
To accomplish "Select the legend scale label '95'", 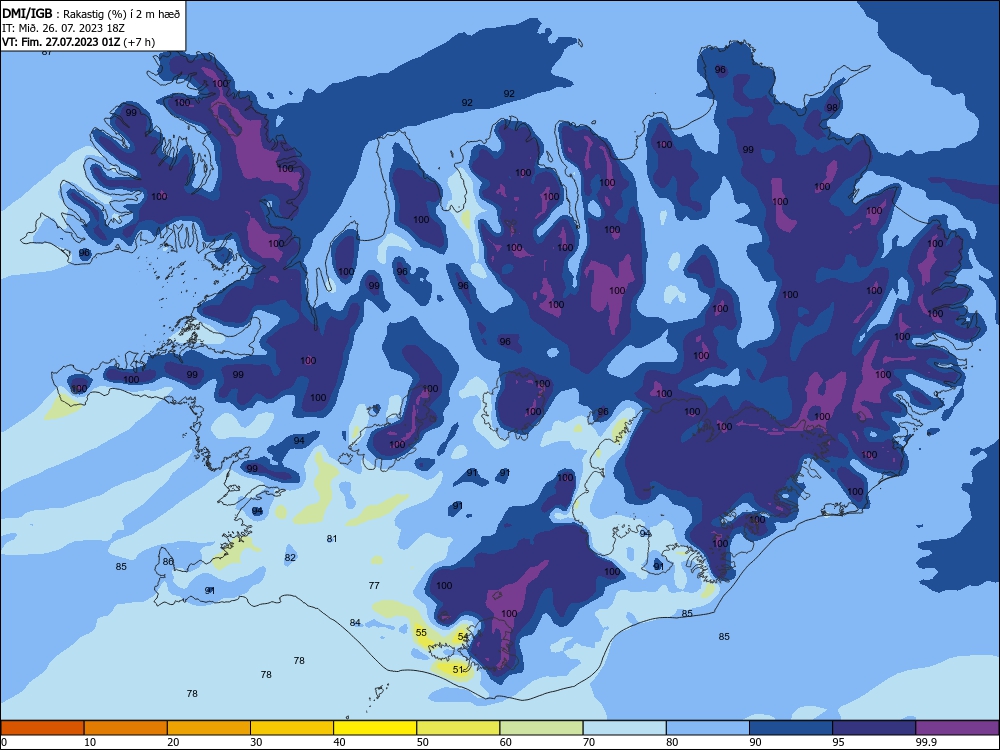I will pyautogui.click(x=839, y=742).
